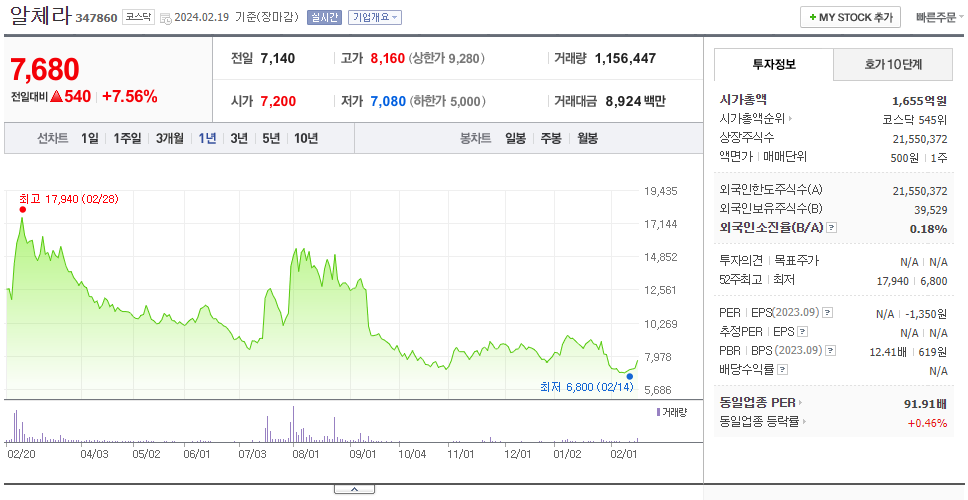This screenshot has height=500, width=968.
Task: Click the 전일 value 7,140
Action: click(x=278, y=59)
